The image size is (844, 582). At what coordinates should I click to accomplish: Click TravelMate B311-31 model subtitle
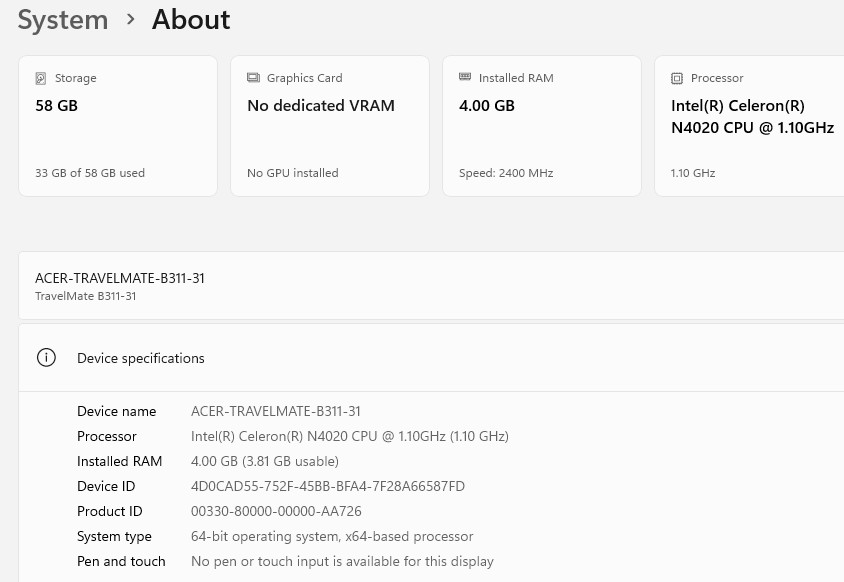click(x=86, y=296)
